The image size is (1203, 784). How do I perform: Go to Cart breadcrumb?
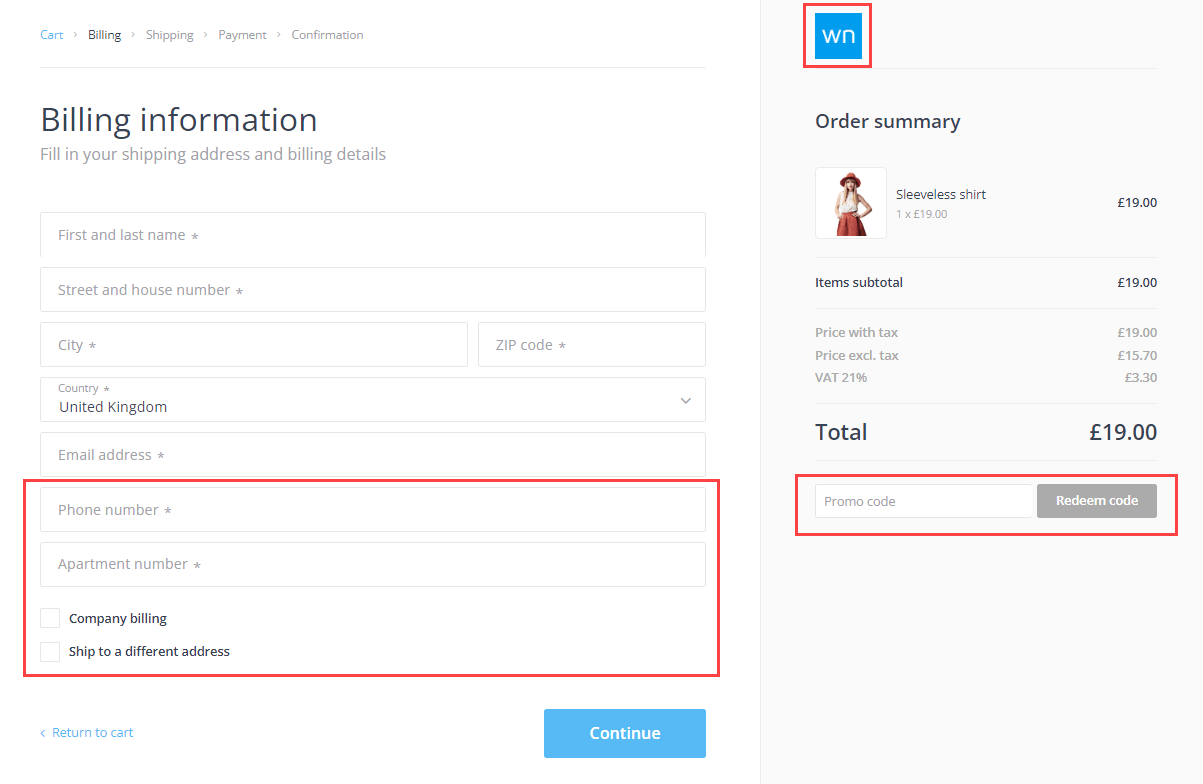point(52,35)
